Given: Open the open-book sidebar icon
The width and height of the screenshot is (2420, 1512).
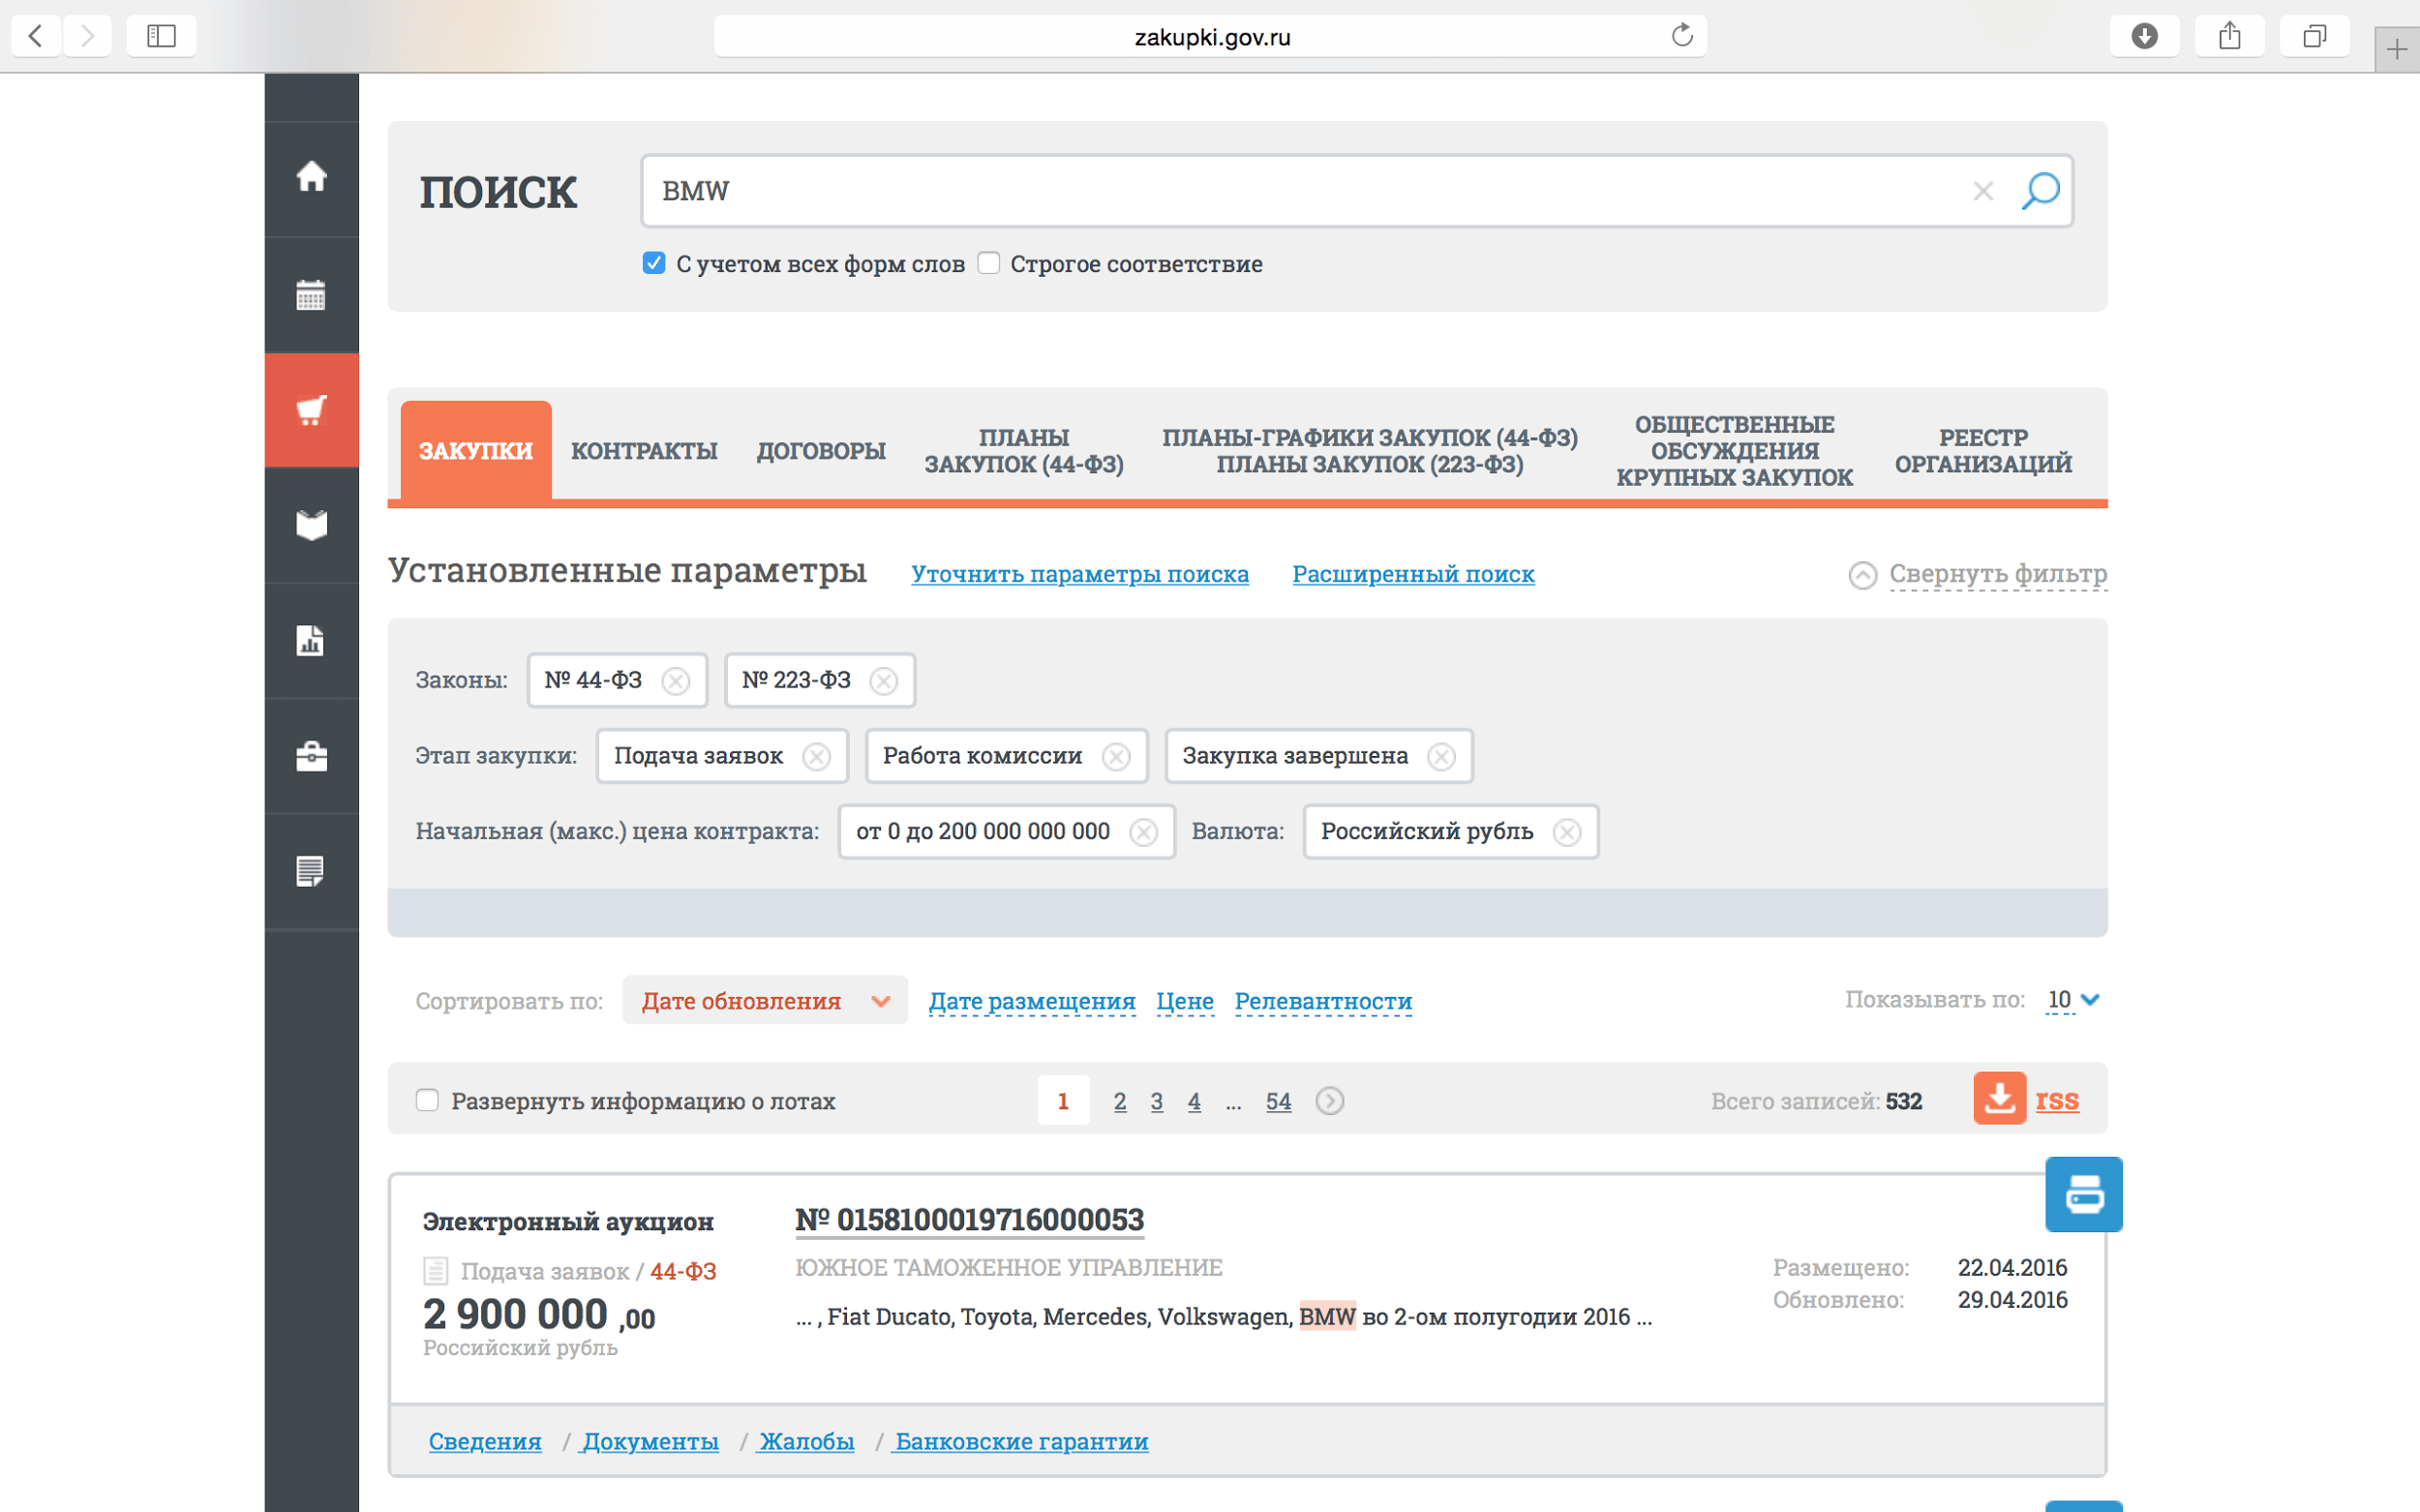Looking at the screenshot, I should point(311,525).
